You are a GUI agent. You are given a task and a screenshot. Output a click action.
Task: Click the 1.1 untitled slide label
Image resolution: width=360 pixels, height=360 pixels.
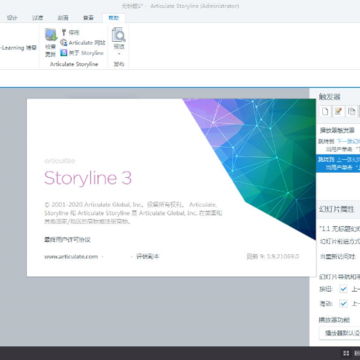339,229
